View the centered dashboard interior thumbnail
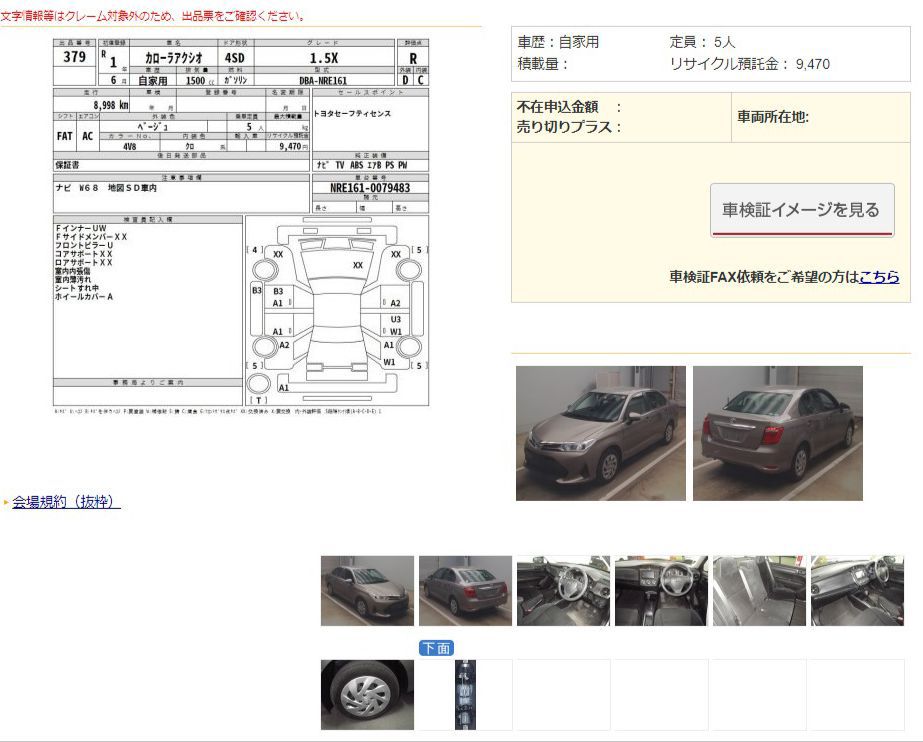This screenshot has width=923, height=742. click(x=661, y=591)
